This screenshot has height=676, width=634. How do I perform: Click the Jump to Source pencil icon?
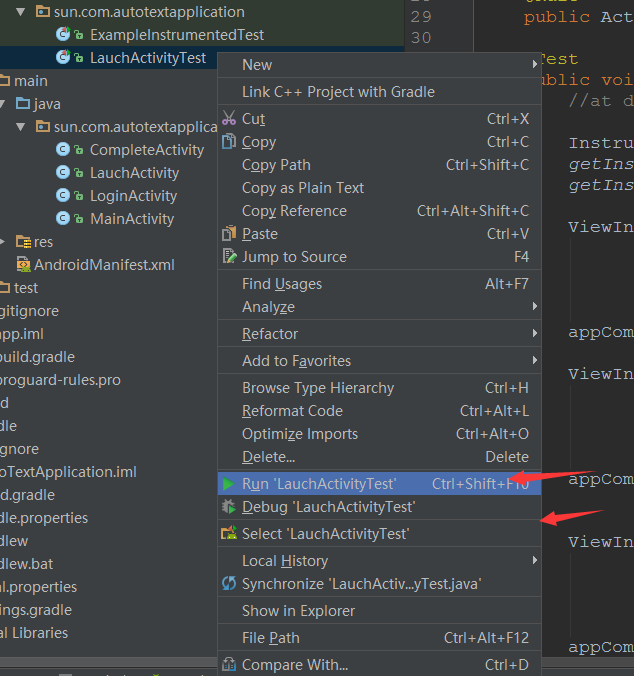229,256
